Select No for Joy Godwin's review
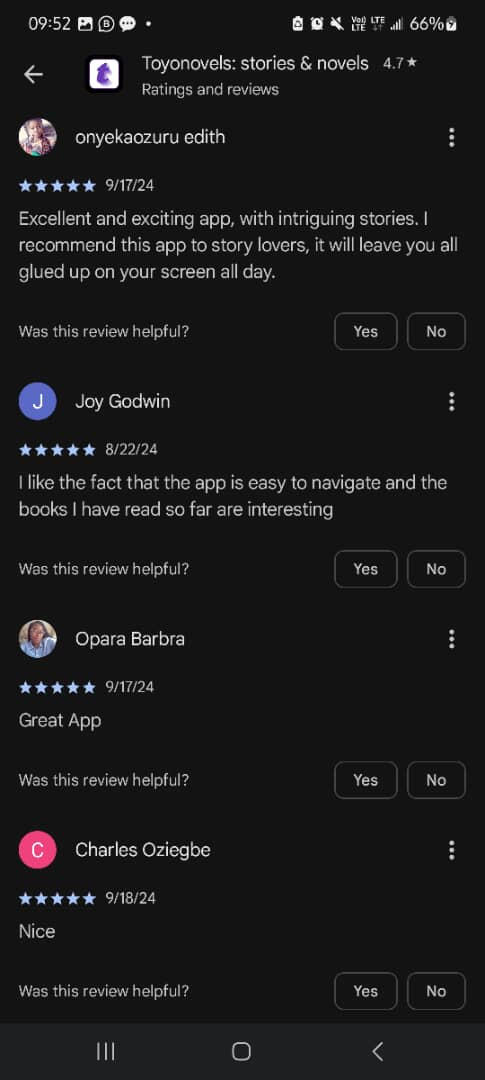This screenshot has height=1080, width=485. [436, 569]
